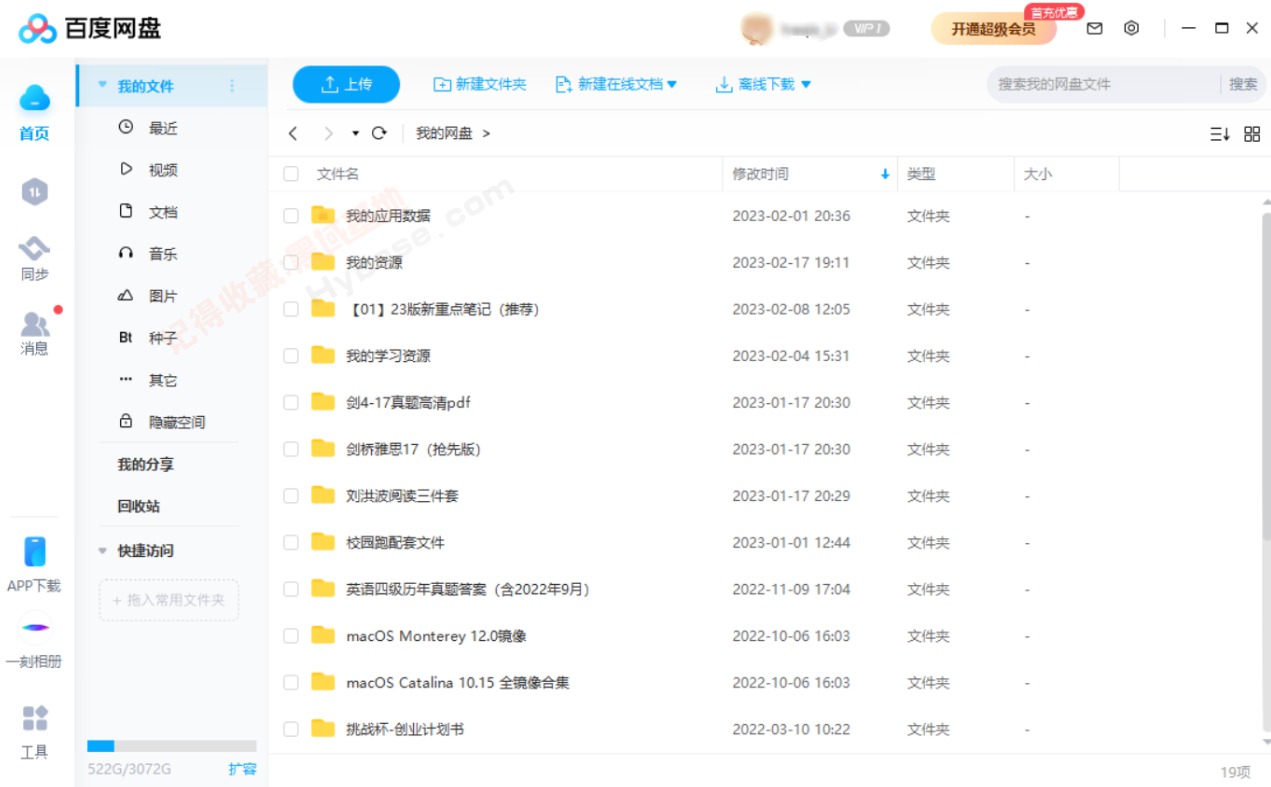Click the 扩容 link
The height and width of the screenshot is (787, 1271).
[242, 769]
